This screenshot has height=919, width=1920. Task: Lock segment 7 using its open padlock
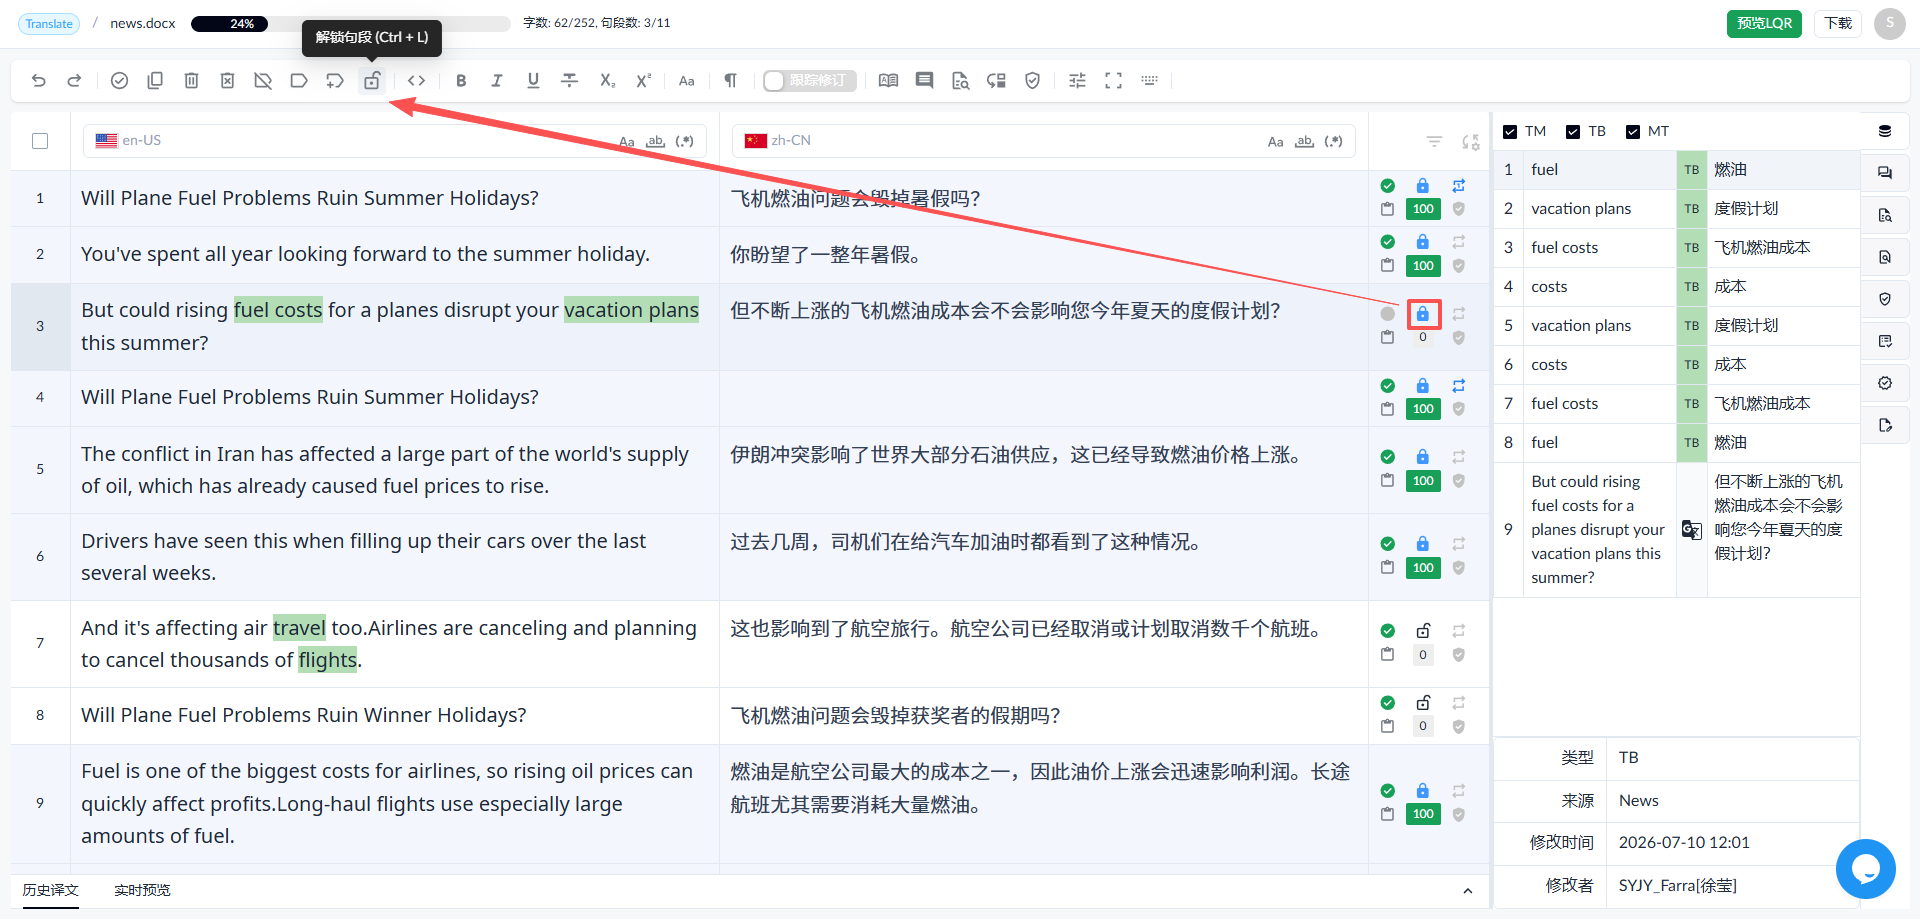pyautogui.click(x=1423, y=631)
